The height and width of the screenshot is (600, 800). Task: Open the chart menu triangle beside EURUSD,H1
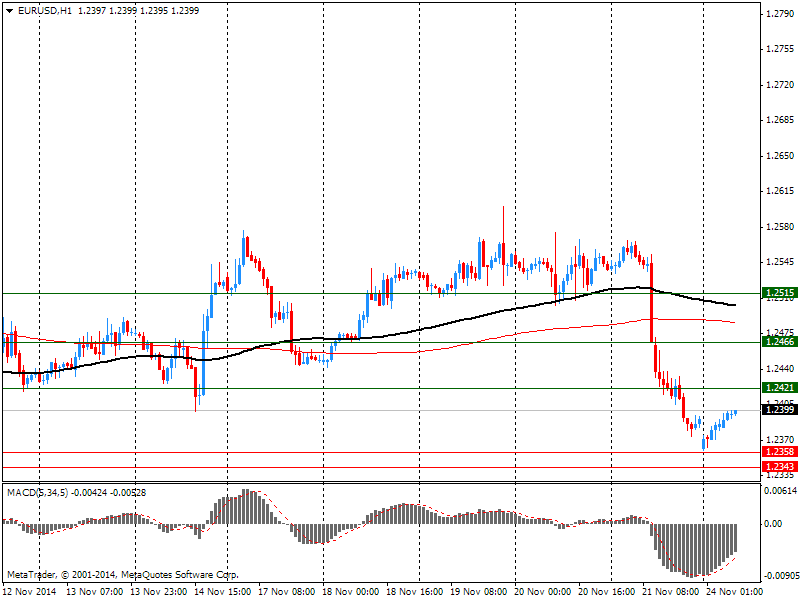(10, 11)
